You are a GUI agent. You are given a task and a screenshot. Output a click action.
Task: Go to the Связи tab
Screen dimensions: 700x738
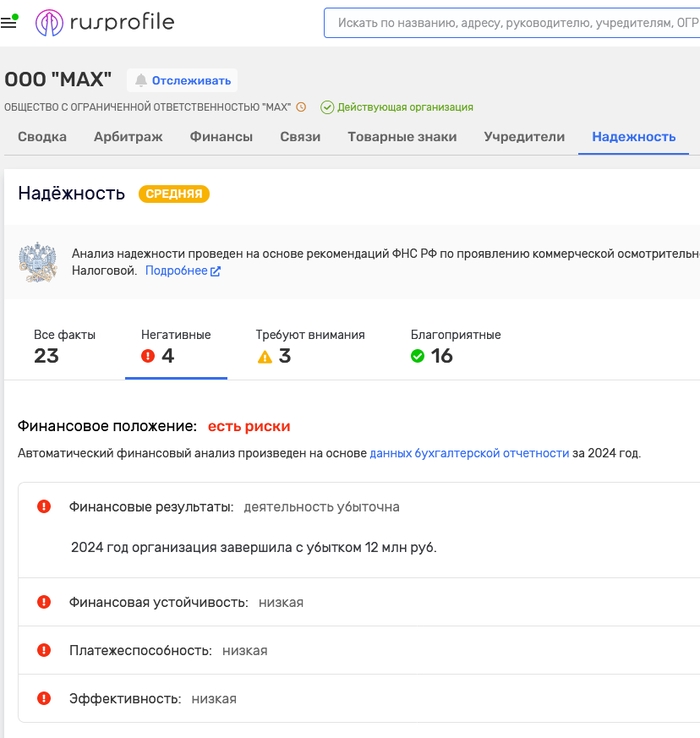click(300, 137)
